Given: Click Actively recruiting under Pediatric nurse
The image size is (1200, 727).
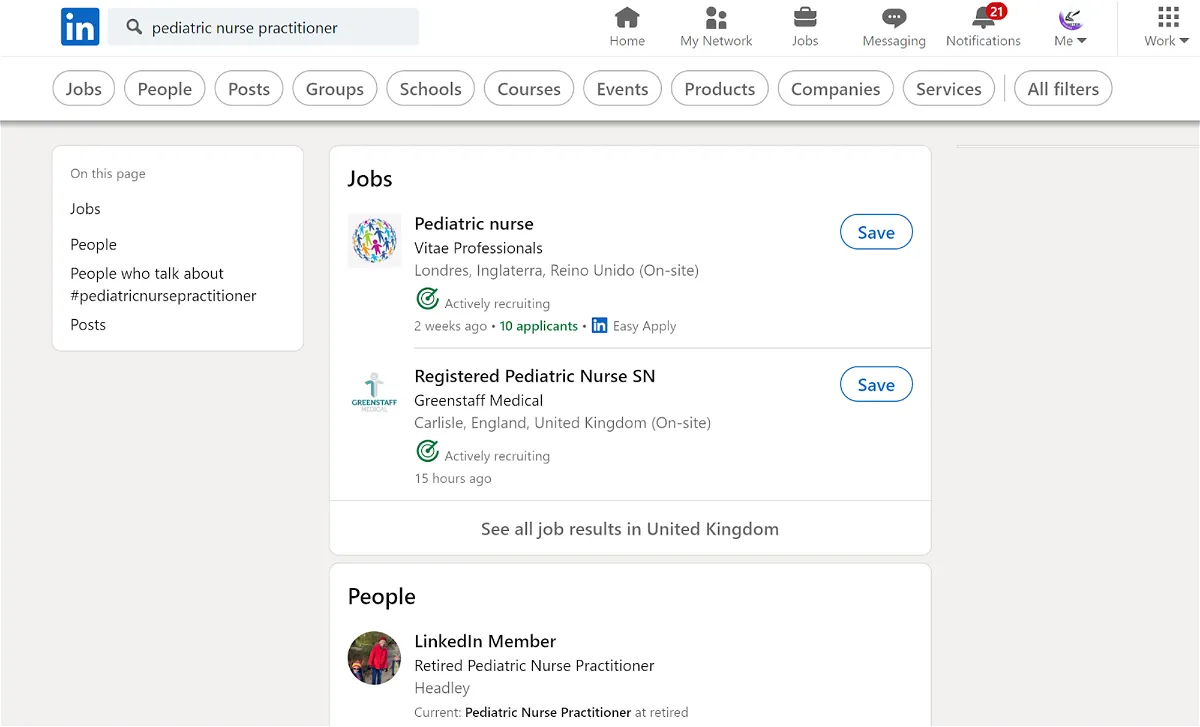Looking at the screenshot, I should [497, 303].
